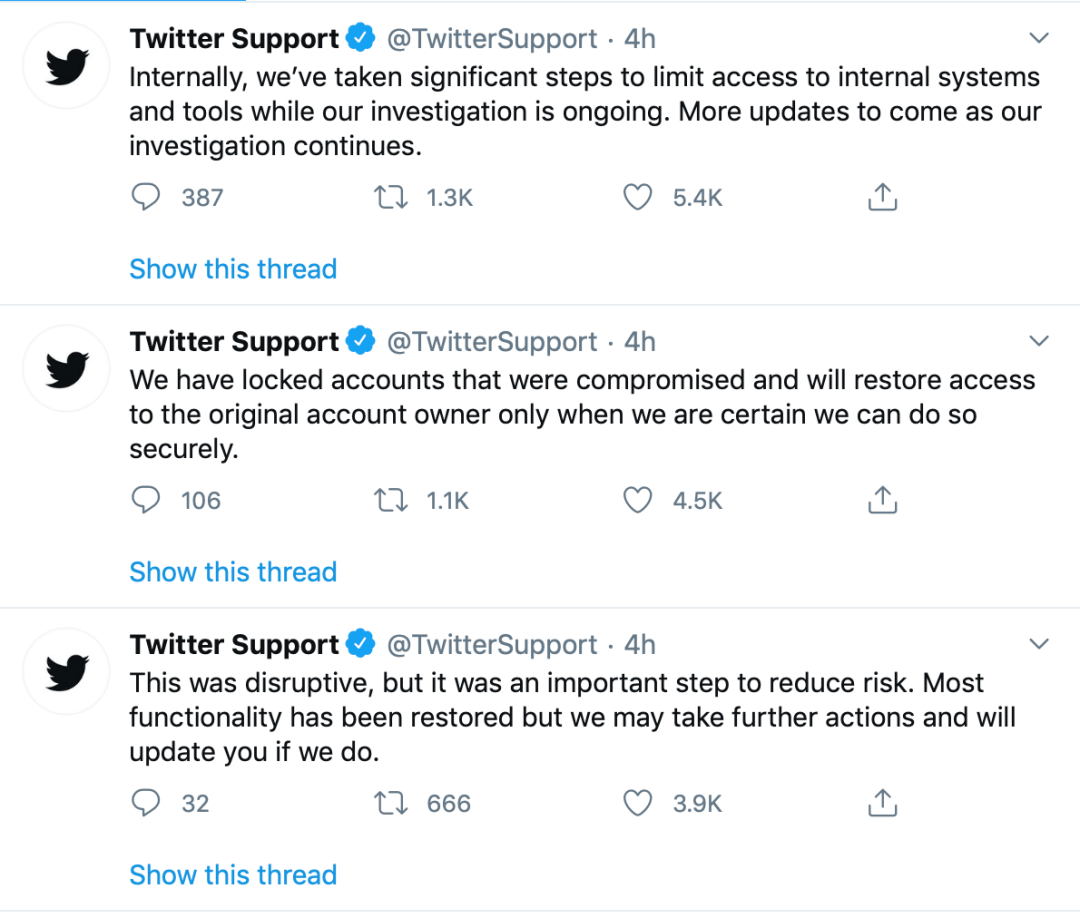1080x918 pixels.
Task: Share the 'This was disruptive' tweet
Action: [x=881, y=803]
